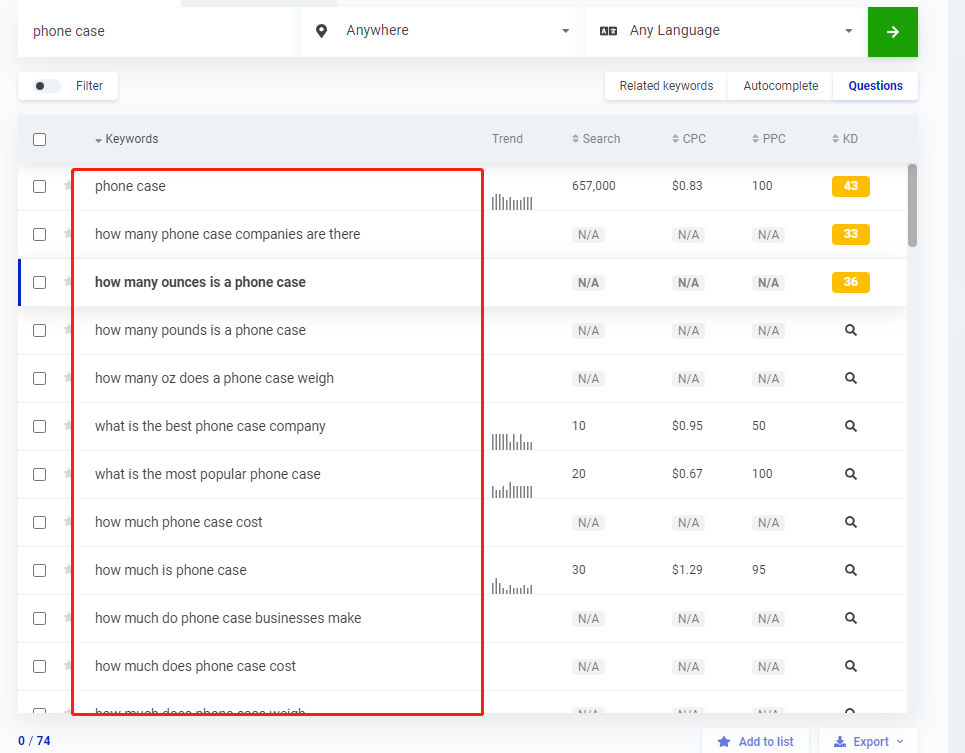Click magnifier icon for 'how much is phone case'
Viewport: 965px width, 753px height.
point(850,570)
